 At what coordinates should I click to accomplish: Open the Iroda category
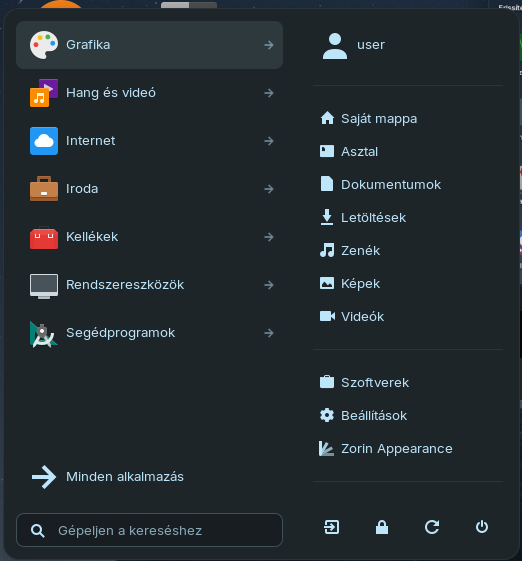[150, 189]
